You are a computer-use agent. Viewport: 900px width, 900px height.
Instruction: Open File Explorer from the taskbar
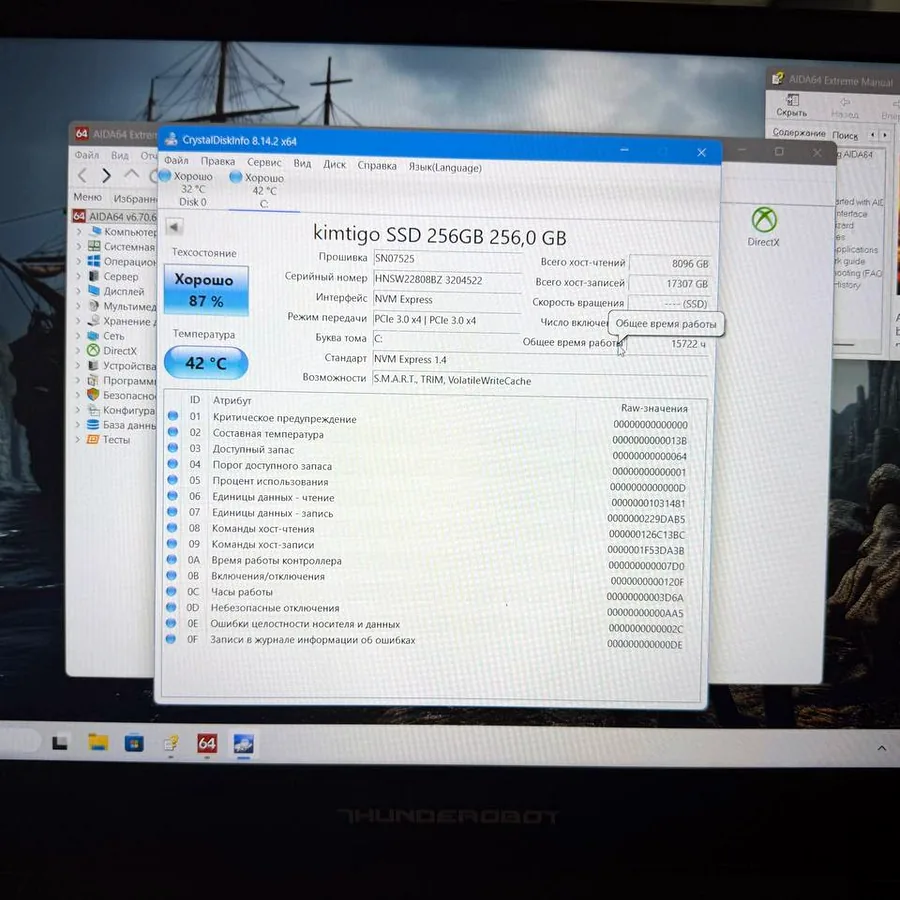coord(98,743)
